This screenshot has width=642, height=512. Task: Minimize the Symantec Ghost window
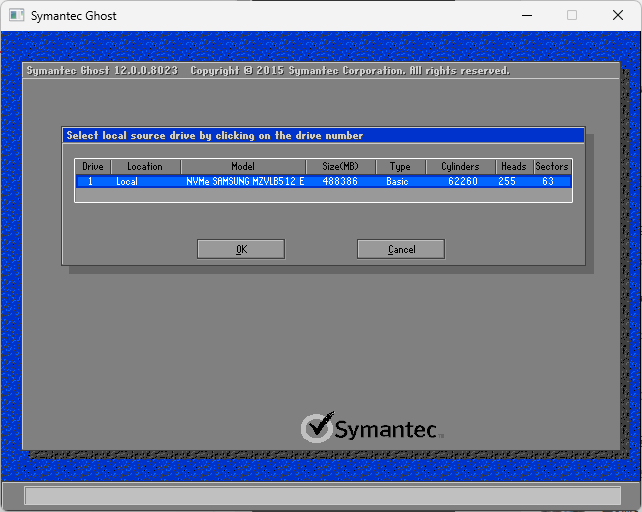pos(527,16)
